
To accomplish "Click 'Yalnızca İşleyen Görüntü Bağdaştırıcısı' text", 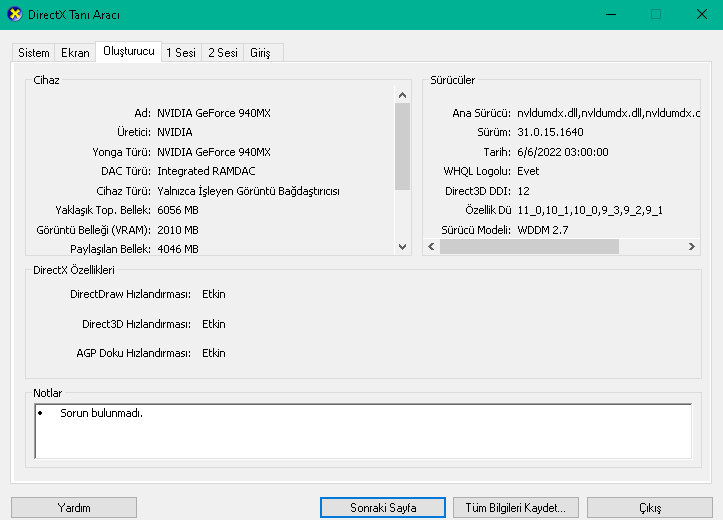I will pyautogui.click(x=249, y=191).
